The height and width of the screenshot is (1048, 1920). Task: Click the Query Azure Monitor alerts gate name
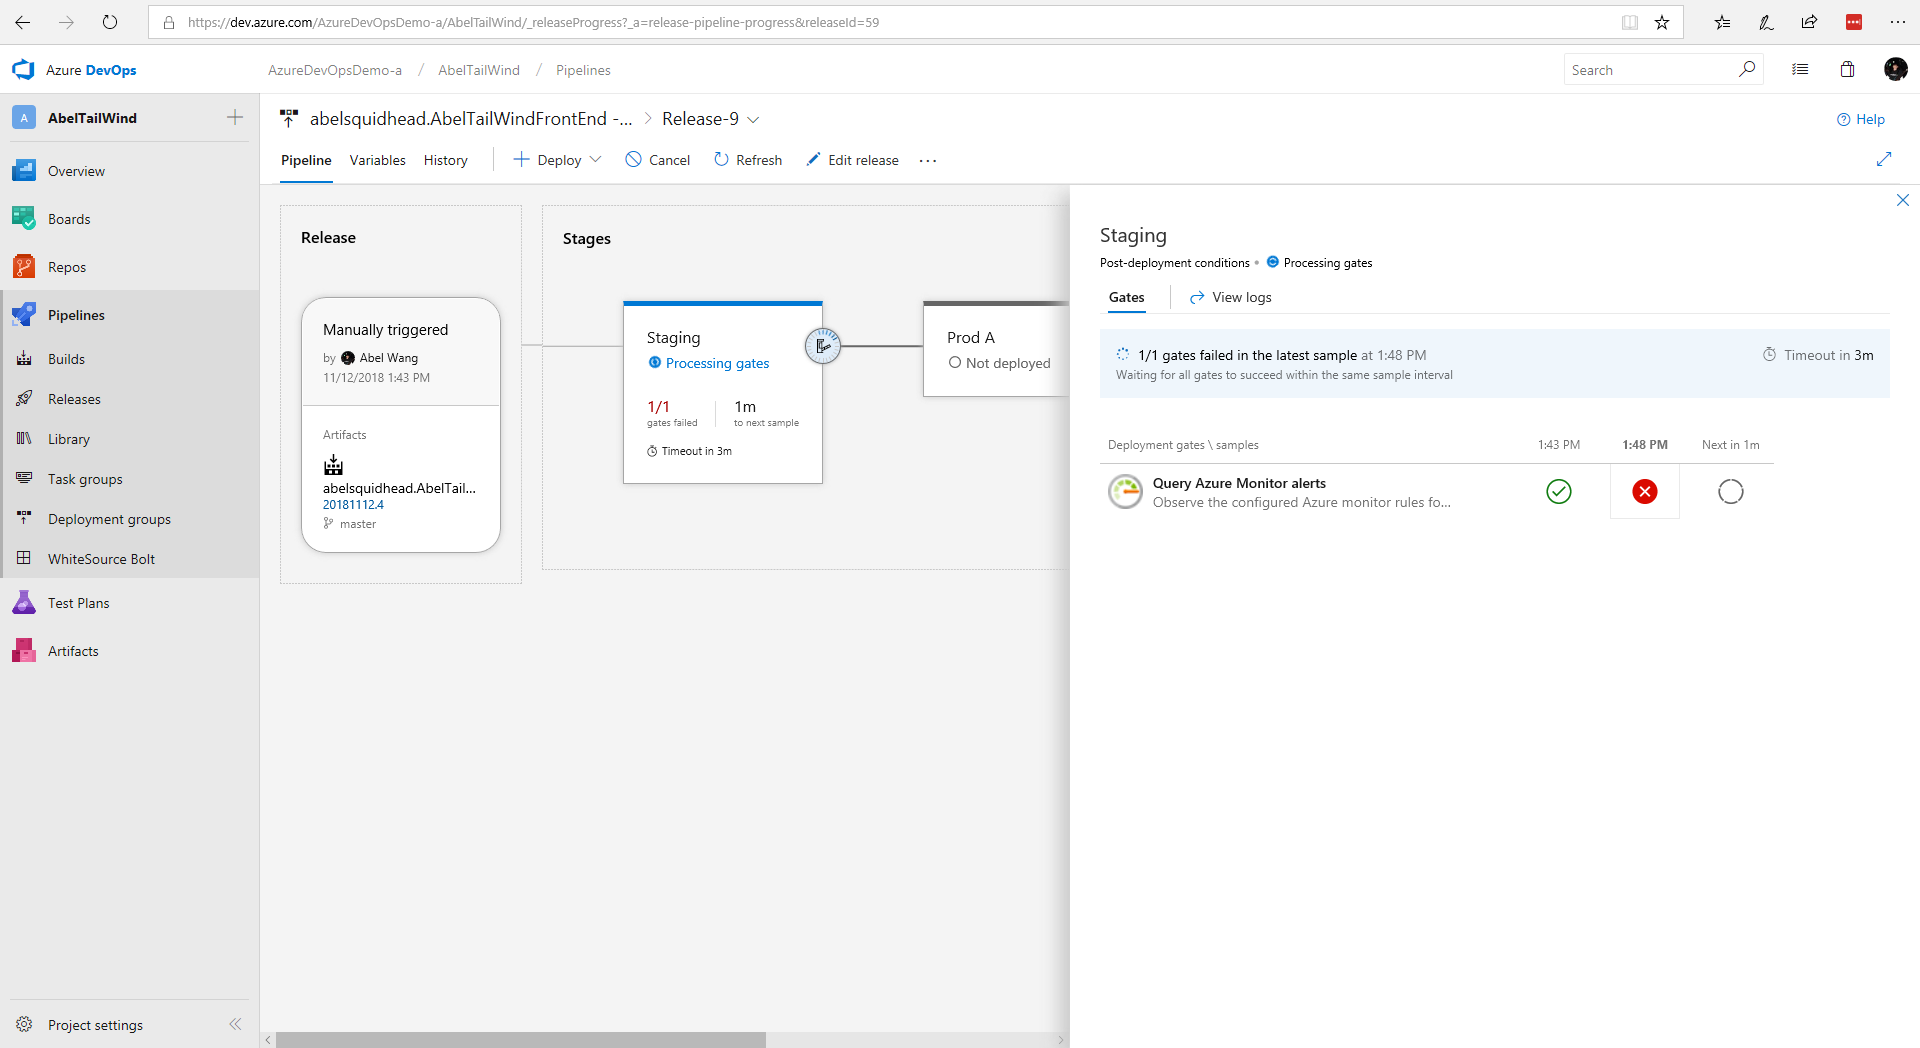click(x=1239, y=483)
